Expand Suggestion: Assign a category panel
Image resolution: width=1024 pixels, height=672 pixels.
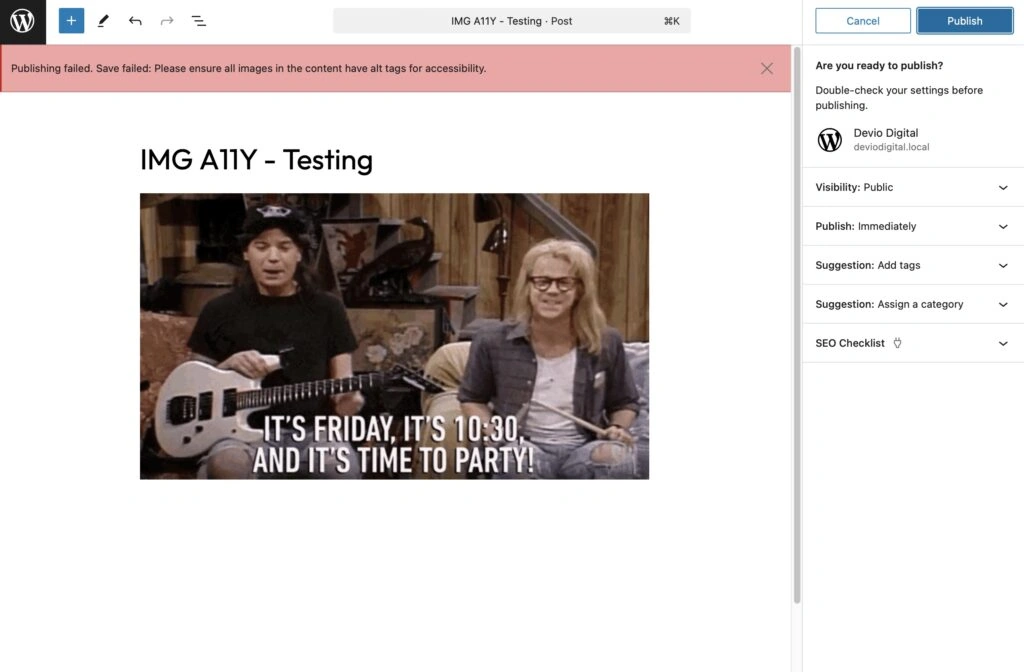click(x=1003, y=304)
